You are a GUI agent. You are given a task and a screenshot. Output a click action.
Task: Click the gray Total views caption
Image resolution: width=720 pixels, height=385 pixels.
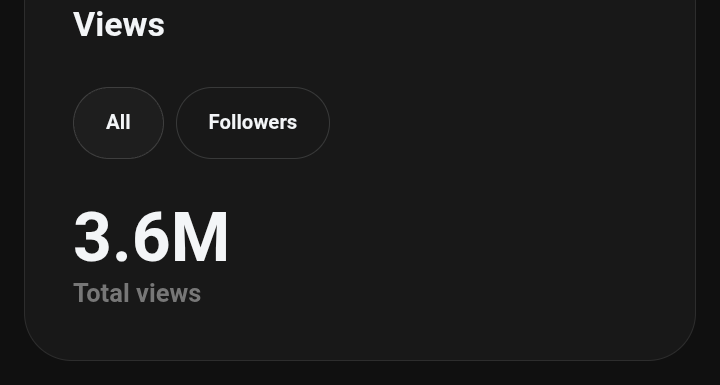(x=137, y=293)
